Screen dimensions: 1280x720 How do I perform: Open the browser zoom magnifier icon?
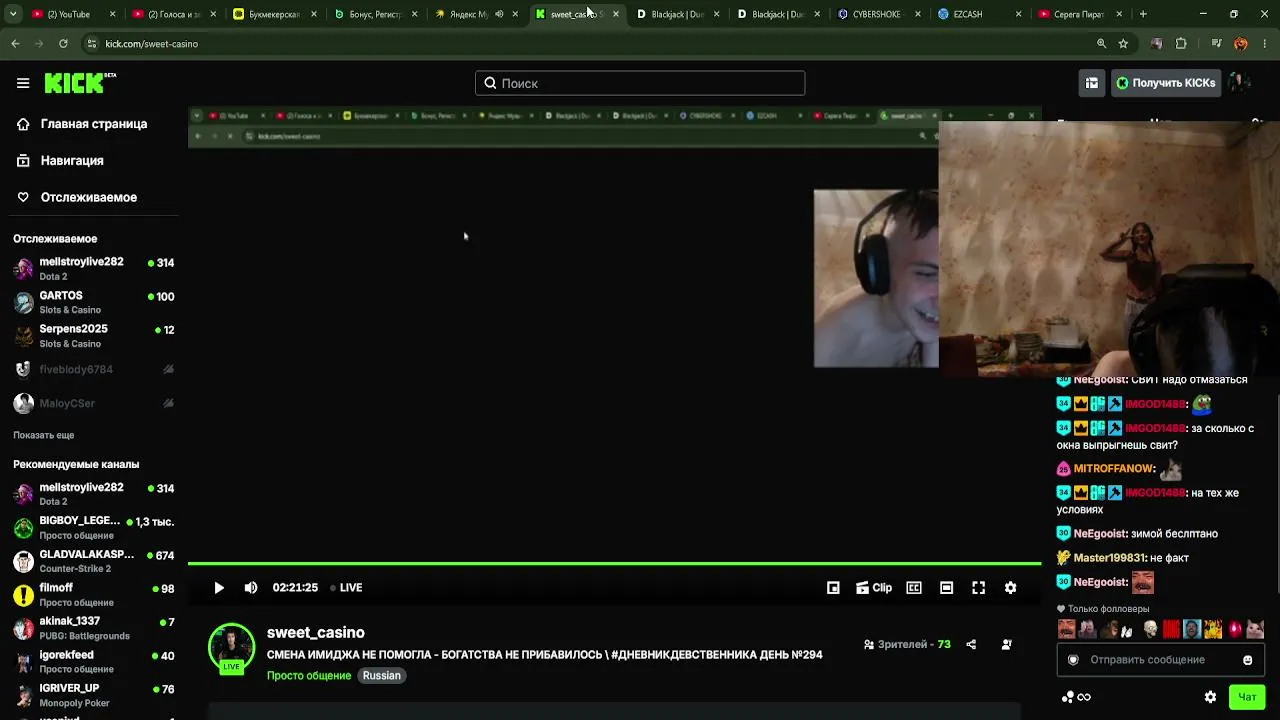click(x=1101, y=44)
